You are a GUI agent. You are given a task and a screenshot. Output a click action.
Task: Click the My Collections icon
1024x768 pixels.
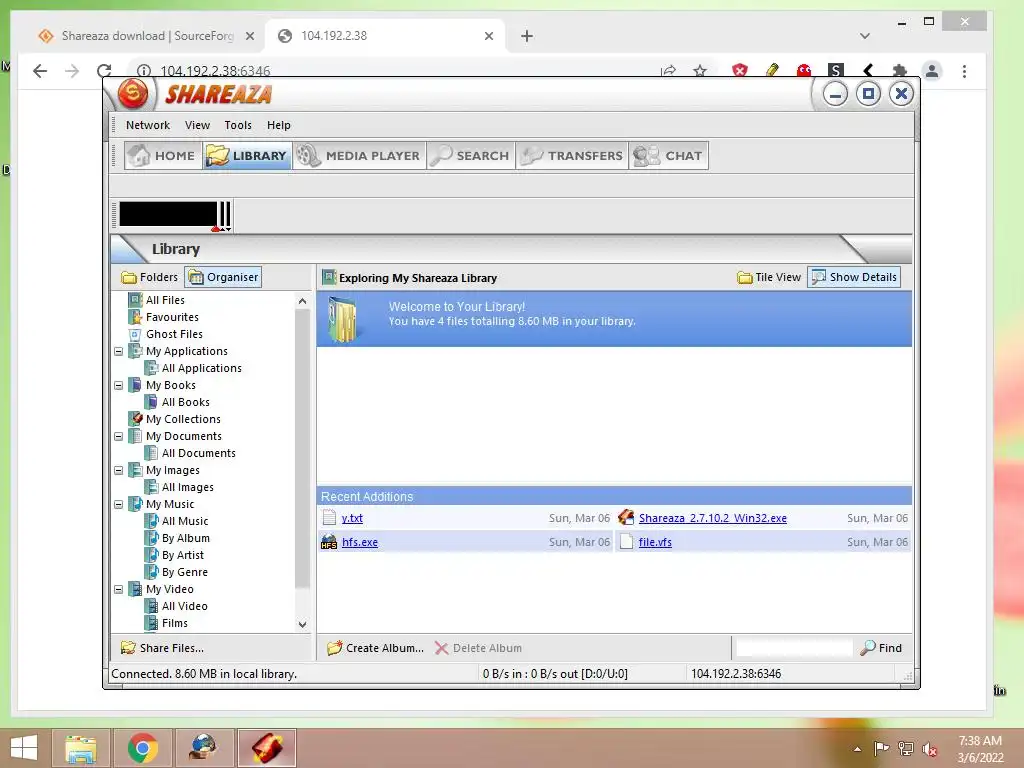tap(135, 419)
